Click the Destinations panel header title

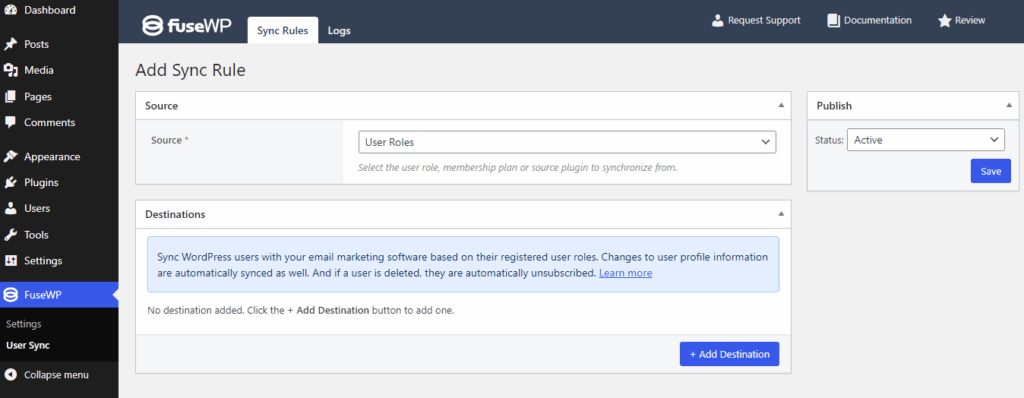175,214
